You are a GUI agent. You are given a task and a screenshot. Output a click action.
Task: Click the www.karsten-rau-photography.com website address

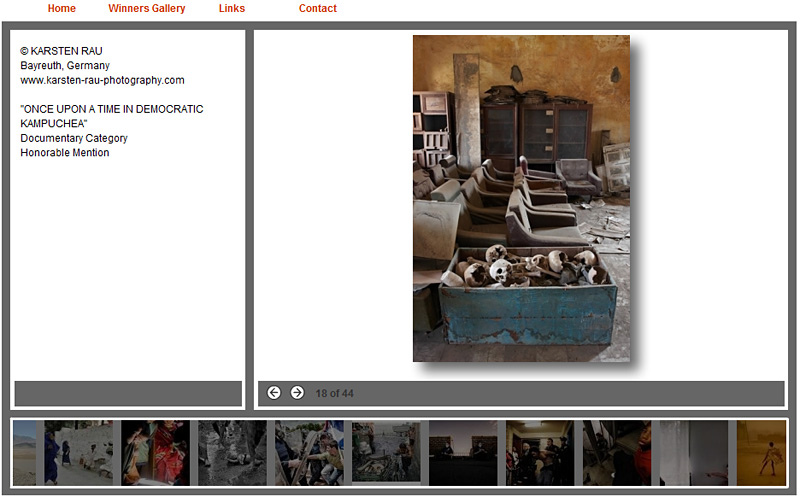tap(102, 80)
